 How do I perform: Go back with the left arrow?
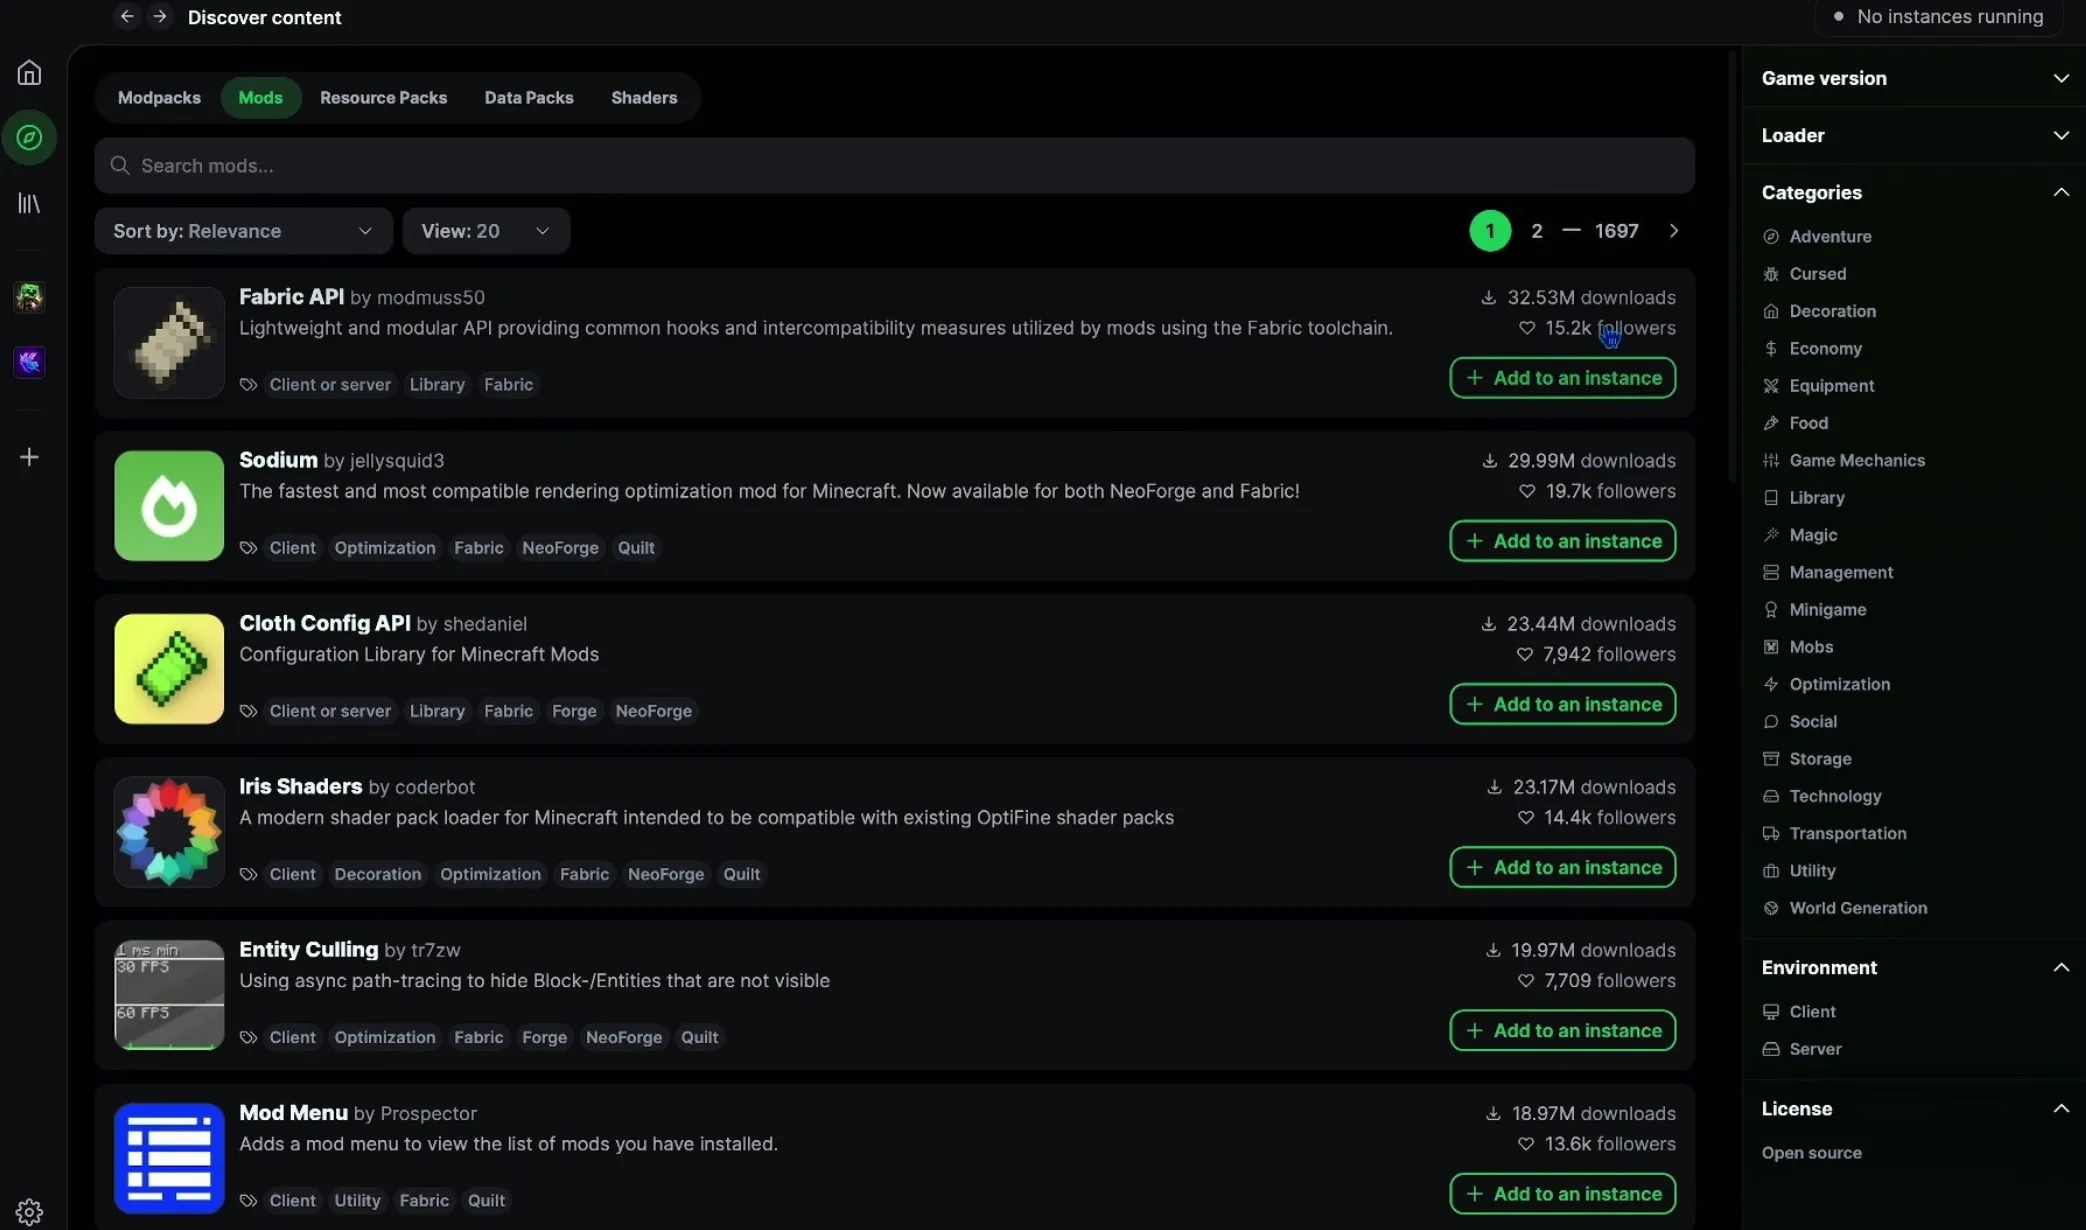(x=127, y=17)
